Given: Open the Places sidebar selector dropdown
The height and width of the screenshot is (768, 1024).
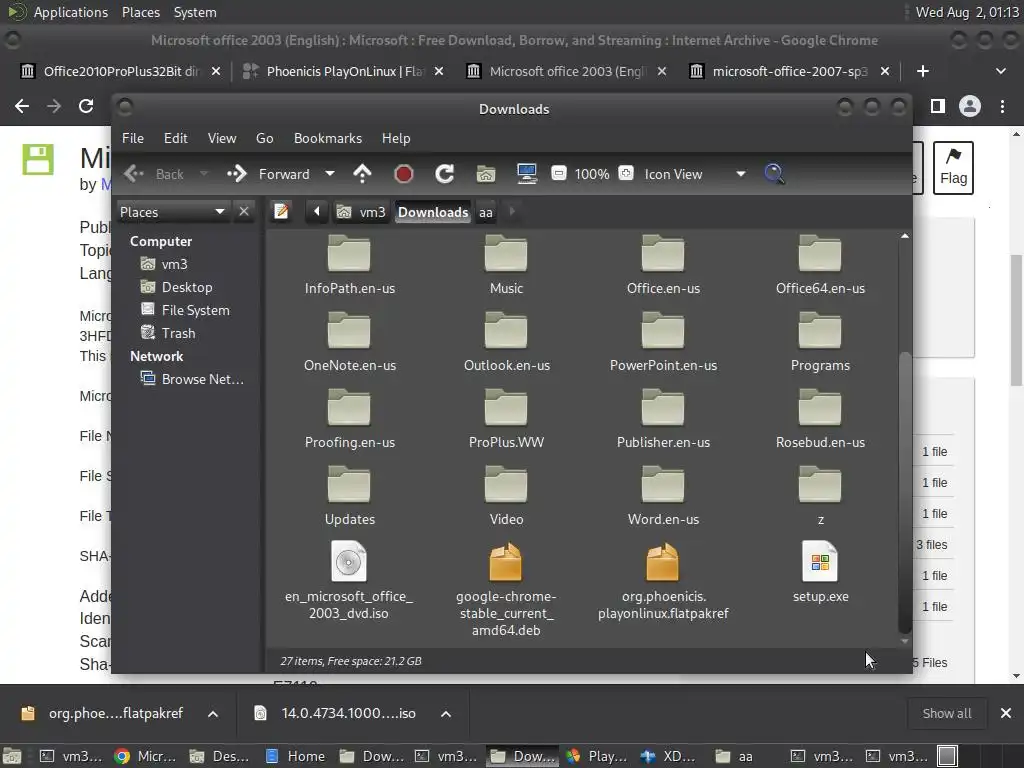Looking at the screenshot, I should [173, 212].
